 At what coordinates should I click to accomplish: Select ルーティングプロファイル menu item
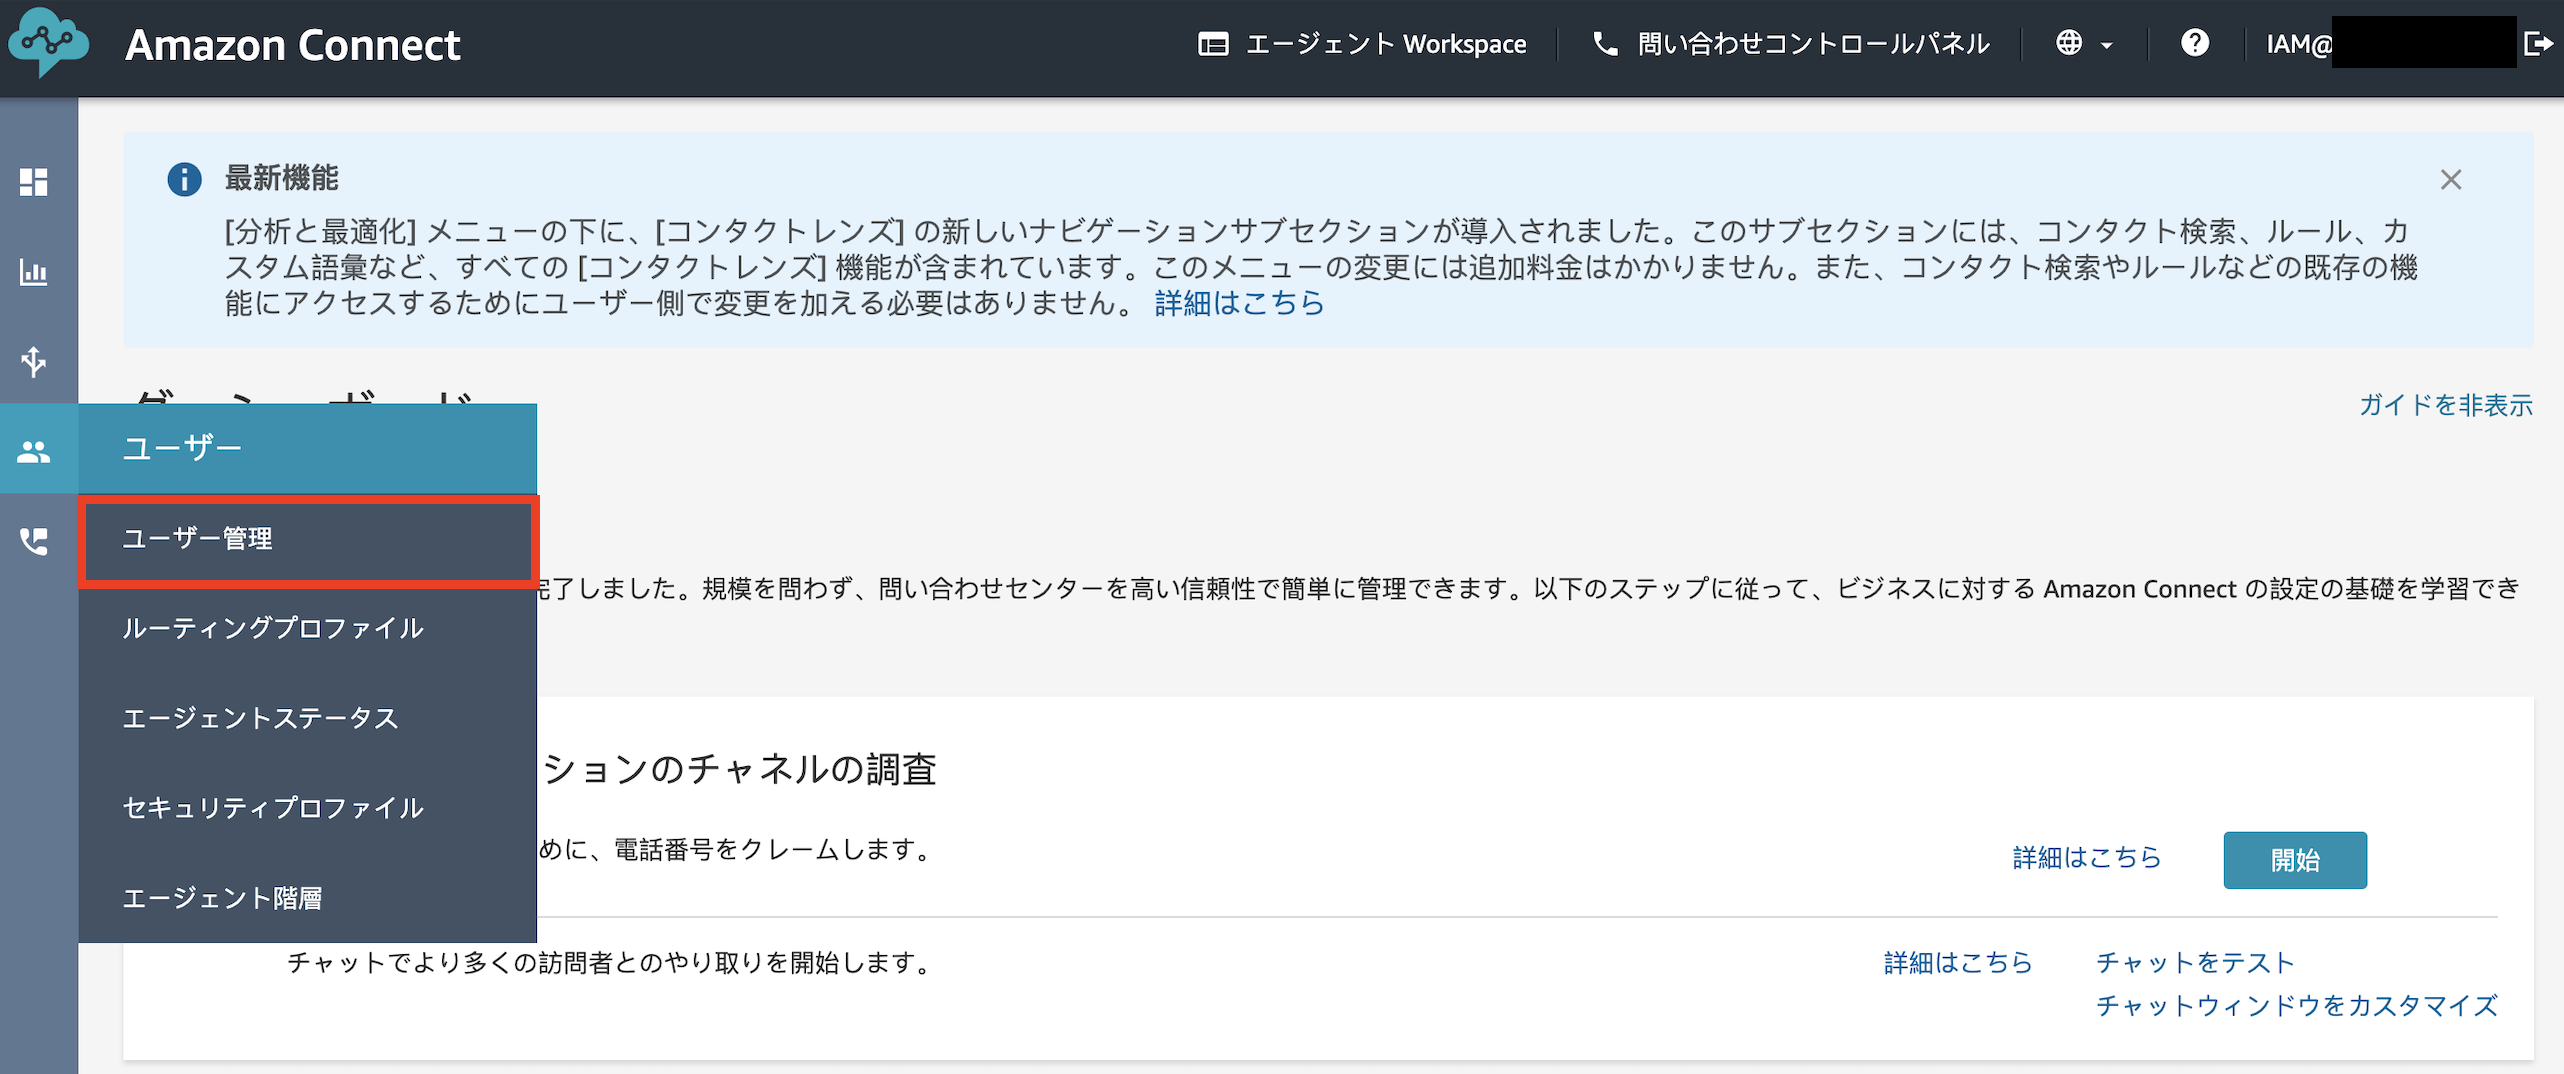pos(308,628)
